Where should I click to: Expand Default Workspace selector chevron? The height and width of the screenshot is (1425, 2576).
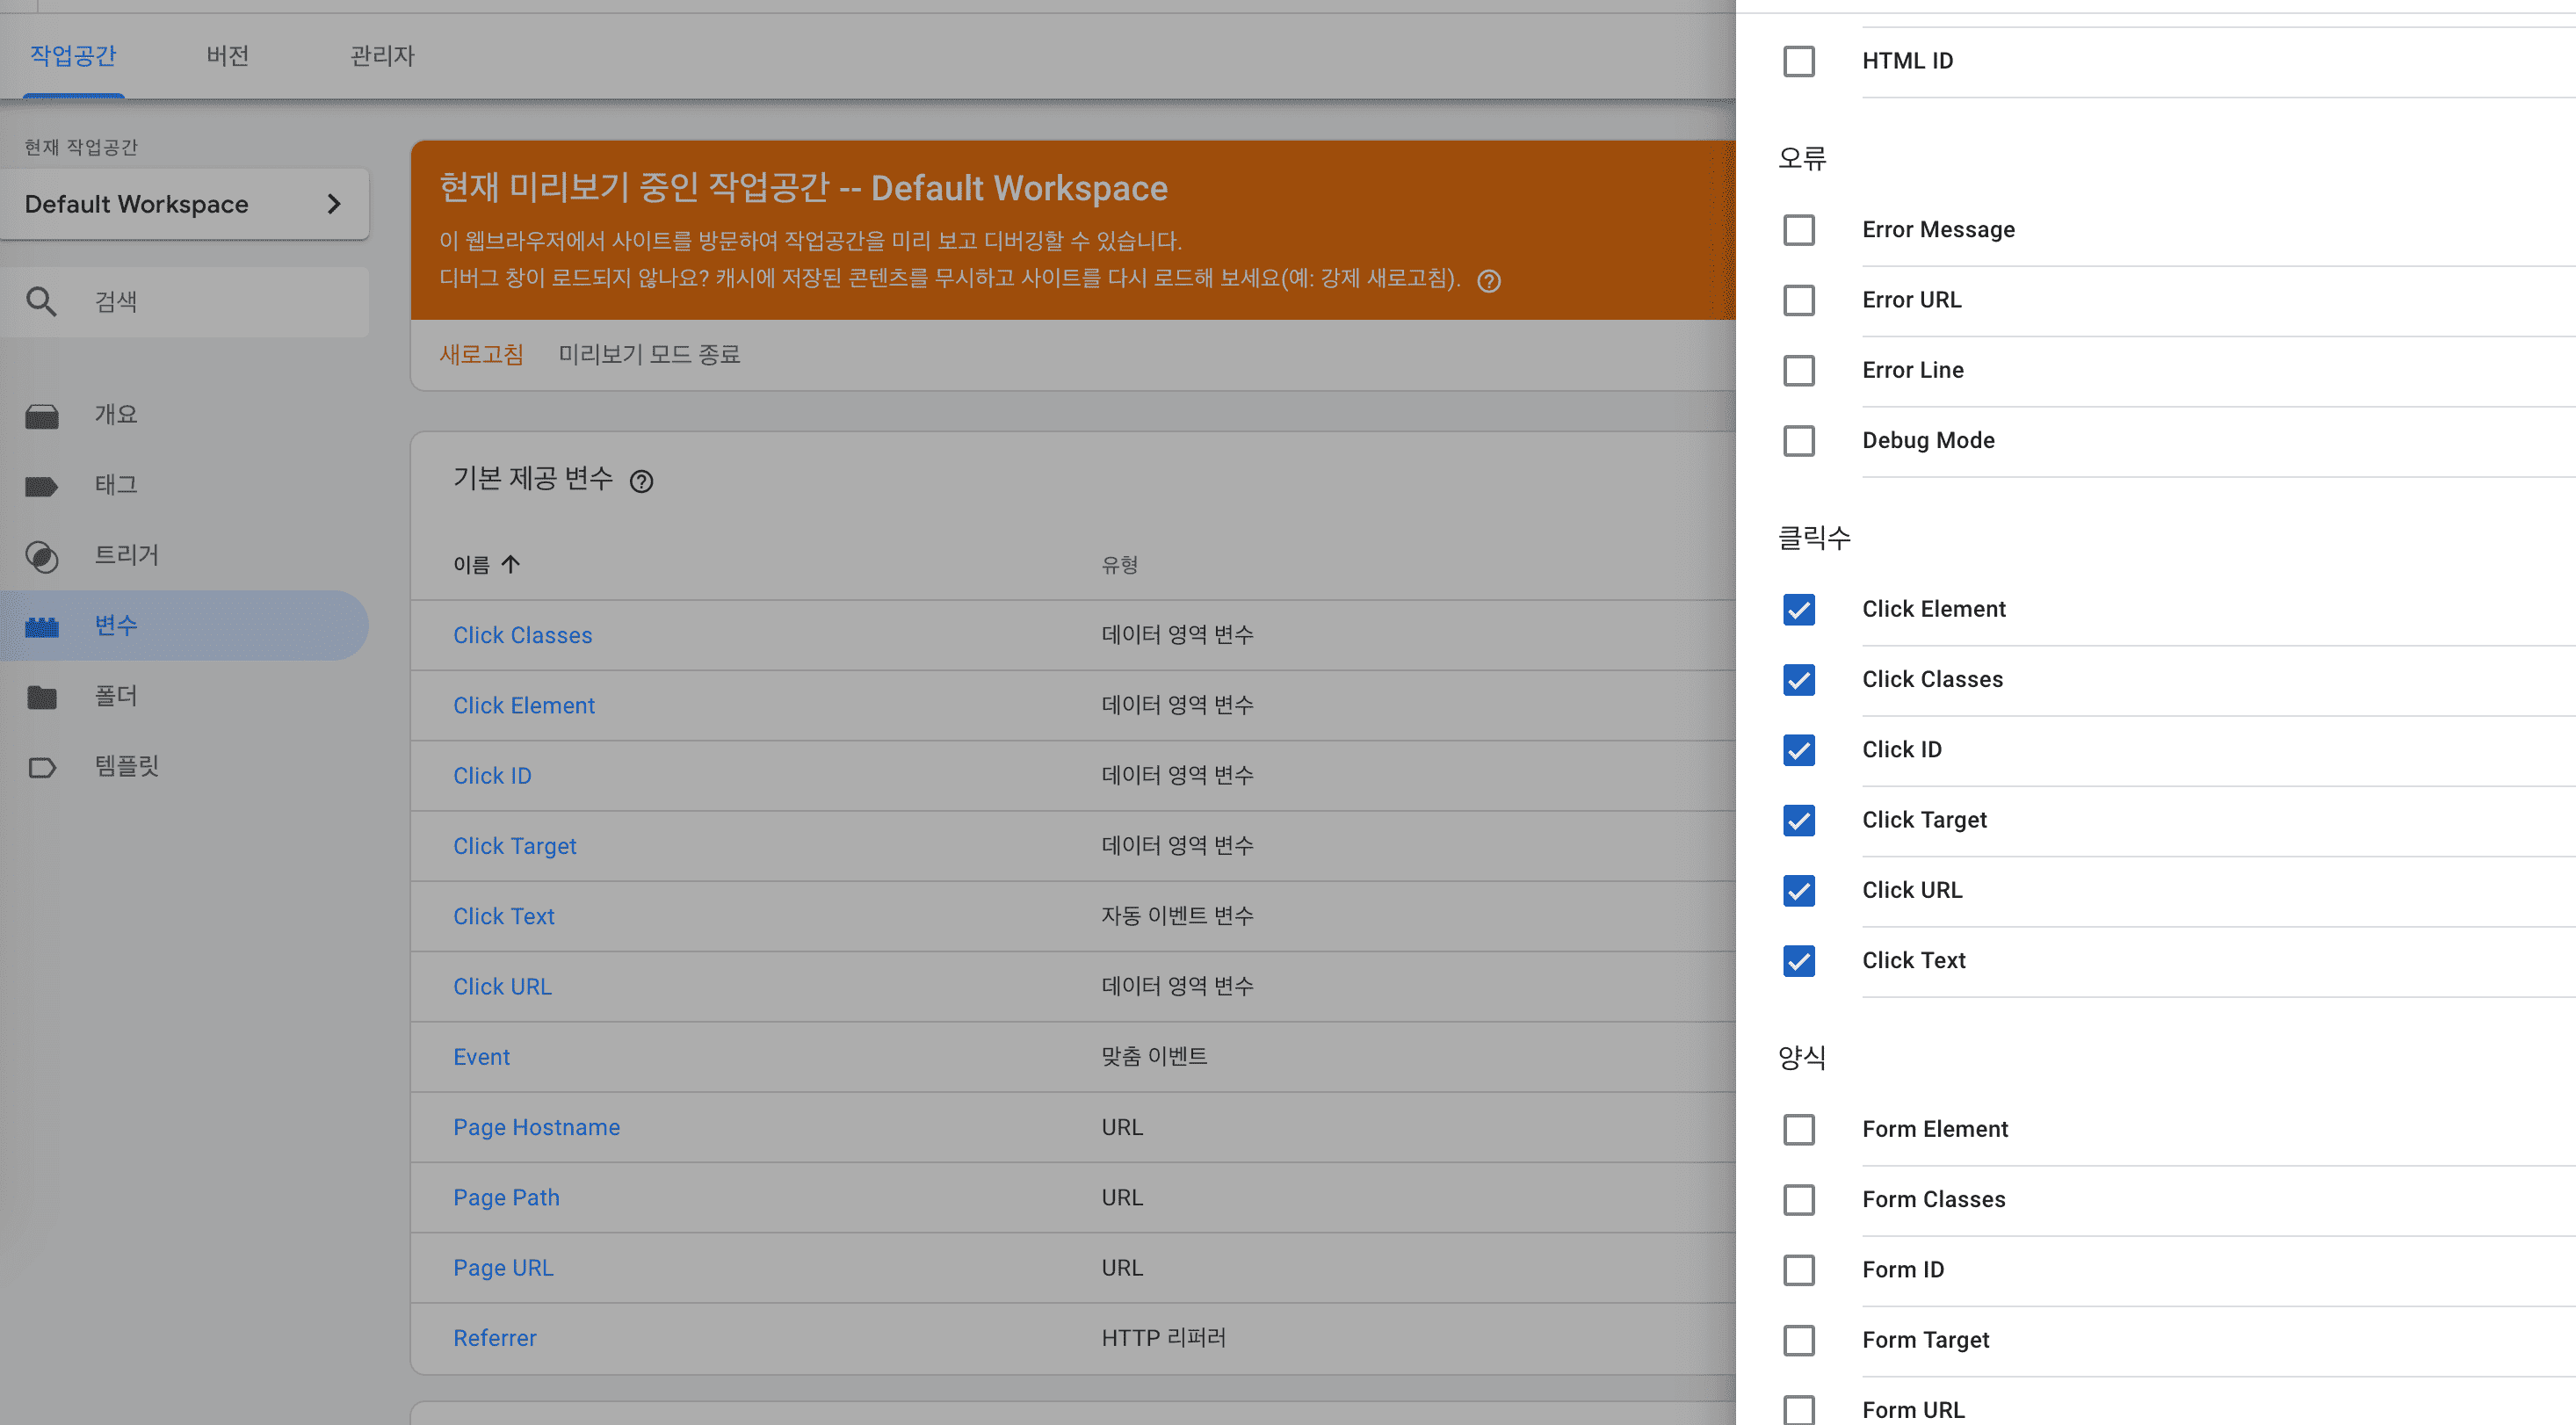(x=334, y=204)
